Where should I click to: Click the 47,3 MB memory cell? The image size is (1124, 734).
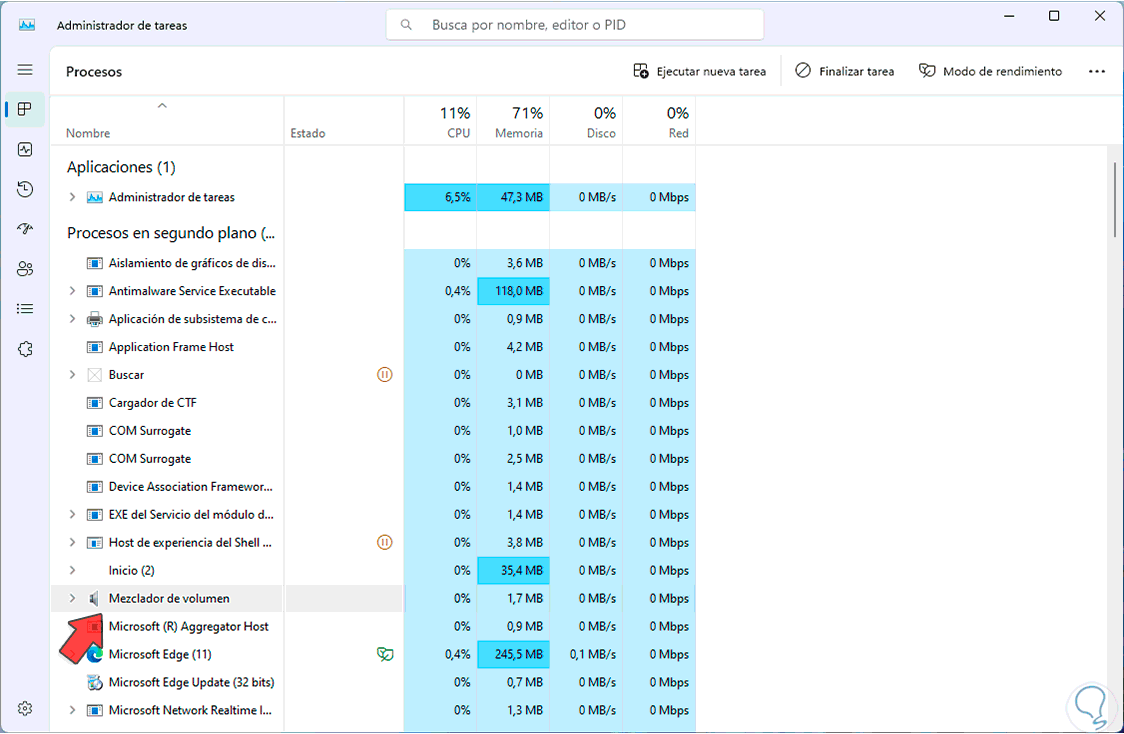click(513, 197)
